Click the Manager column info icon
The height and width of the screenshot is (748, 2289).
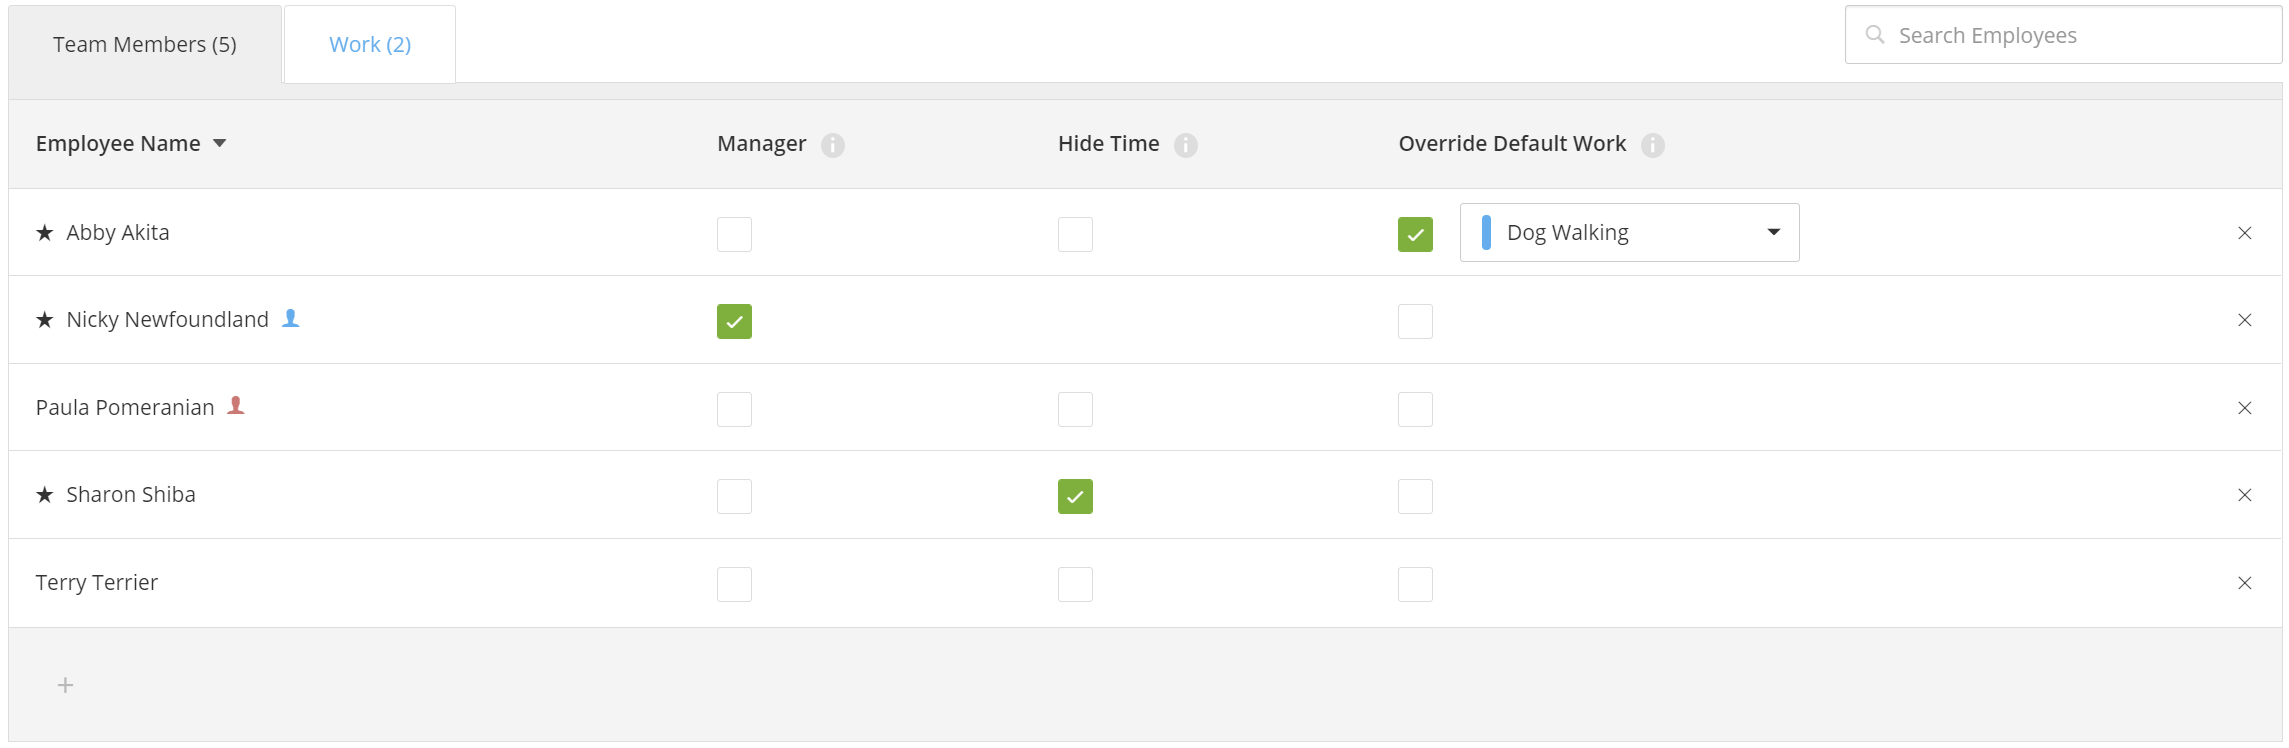(832, 145)
